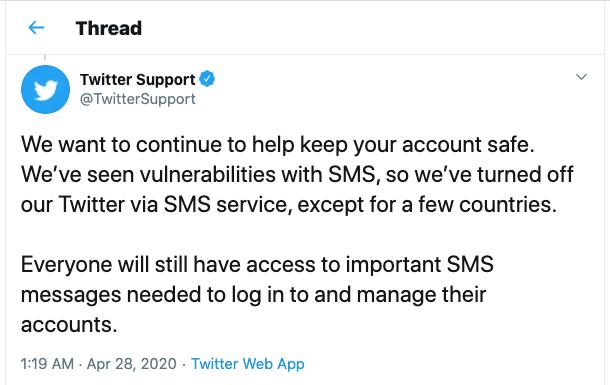The width and height of the screenshot is (610, 385).
Task: Click the line starting "We've seen vulnerabilities"
Action: point(297,175)
